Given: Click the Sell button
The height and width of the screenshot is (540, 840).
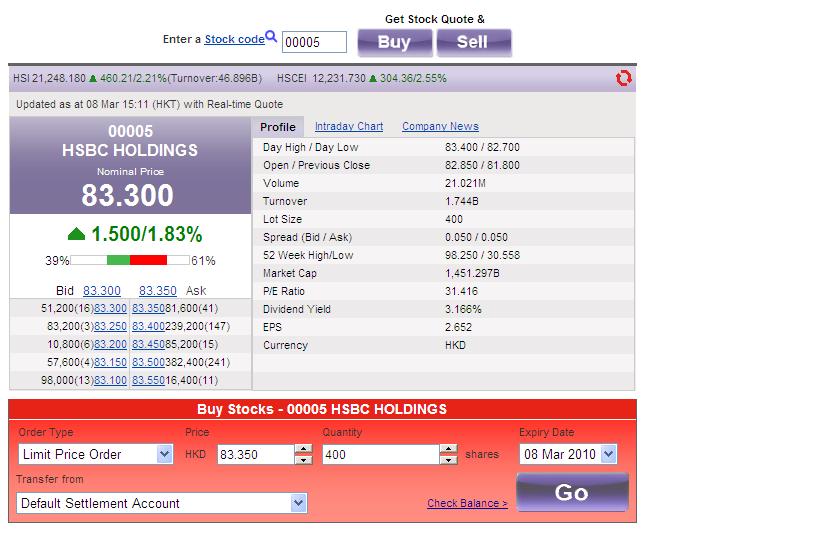Looking at the screenshot, I should click(474, 42).
